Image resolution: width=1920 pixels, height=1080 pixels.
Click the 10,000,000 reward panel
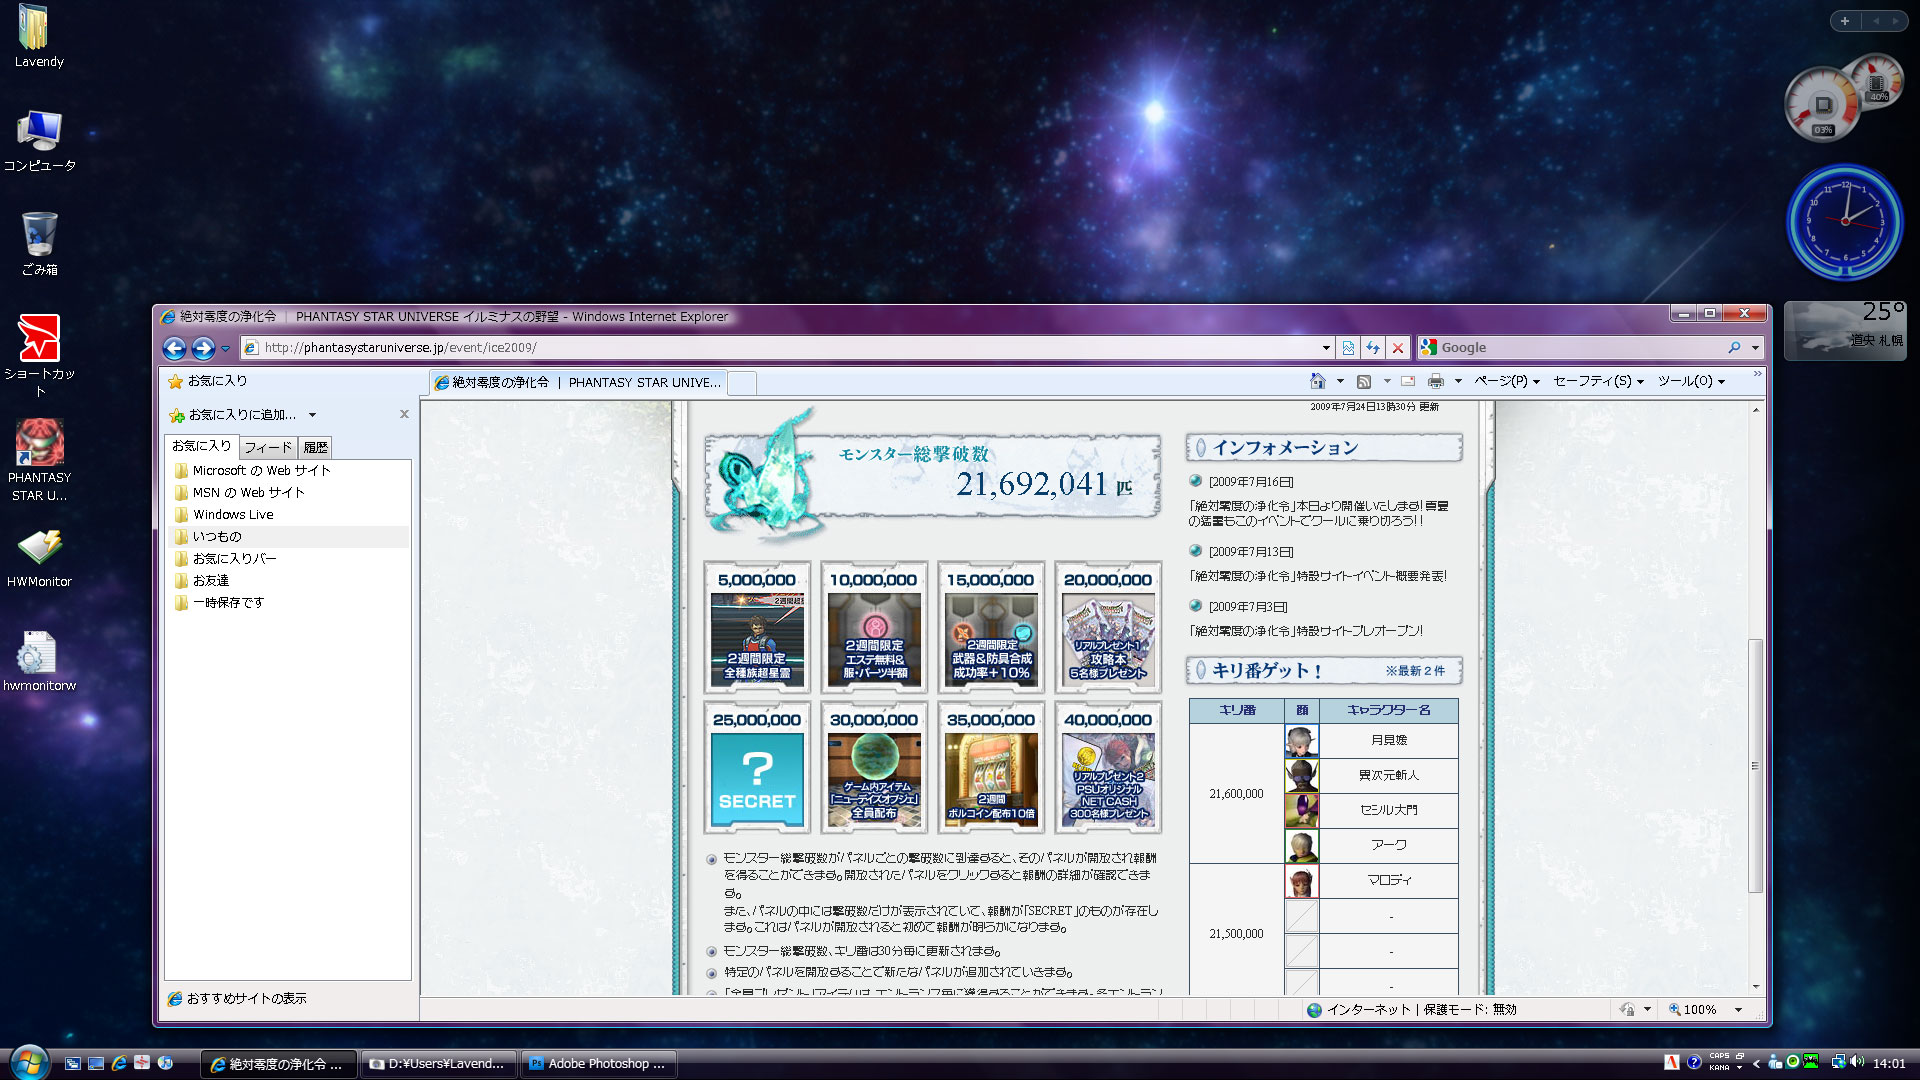[x=874, y=628]
